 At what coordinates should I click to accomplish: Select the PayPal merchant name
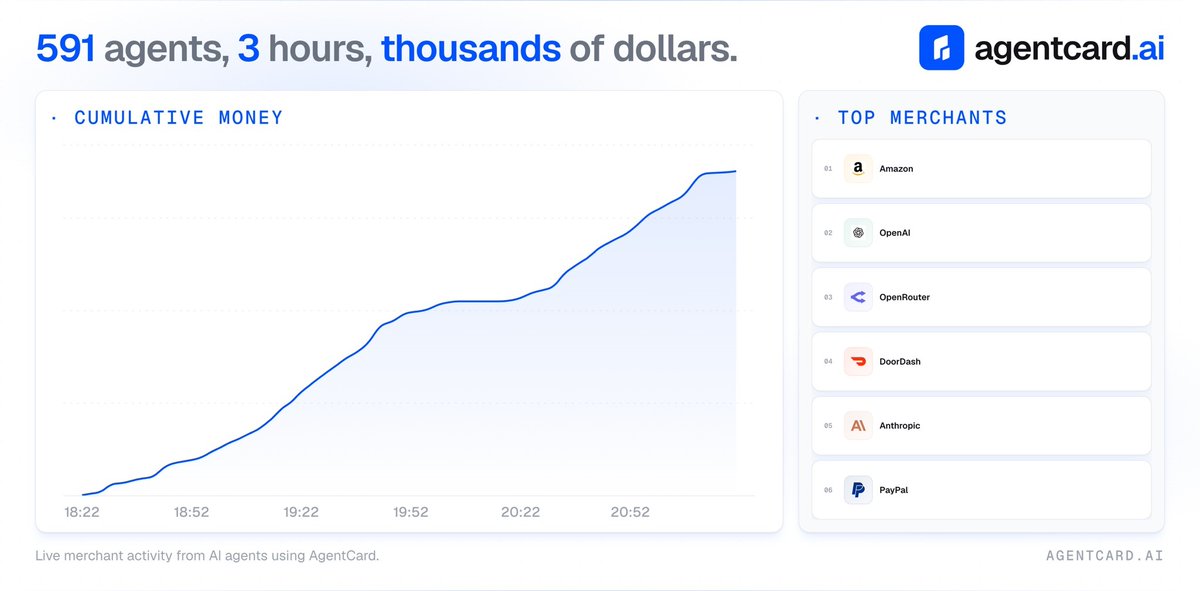(894, 490)
